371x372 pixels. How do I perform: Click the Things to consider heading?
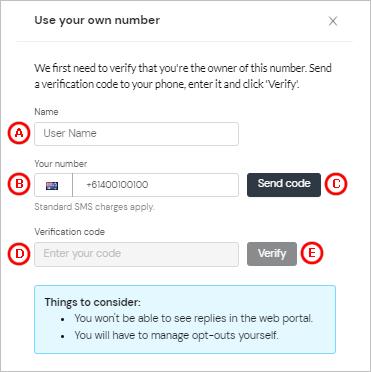click(93, 303)
